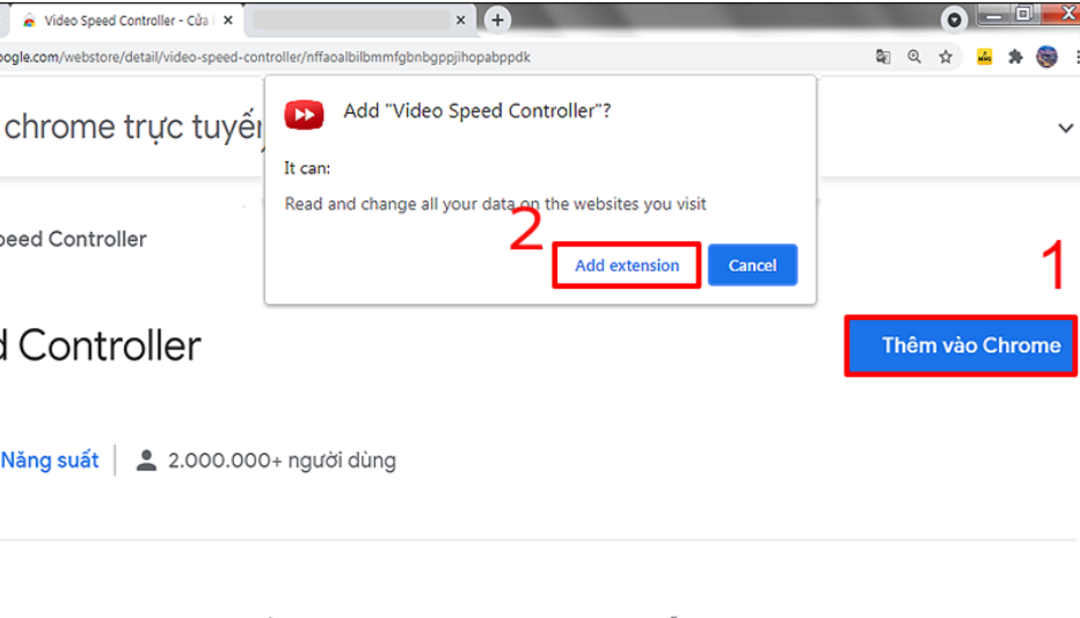This screenshot has width=1080, height=618.
Task: Click the Thêm vào Chrome button
Action: pos(962,345)
